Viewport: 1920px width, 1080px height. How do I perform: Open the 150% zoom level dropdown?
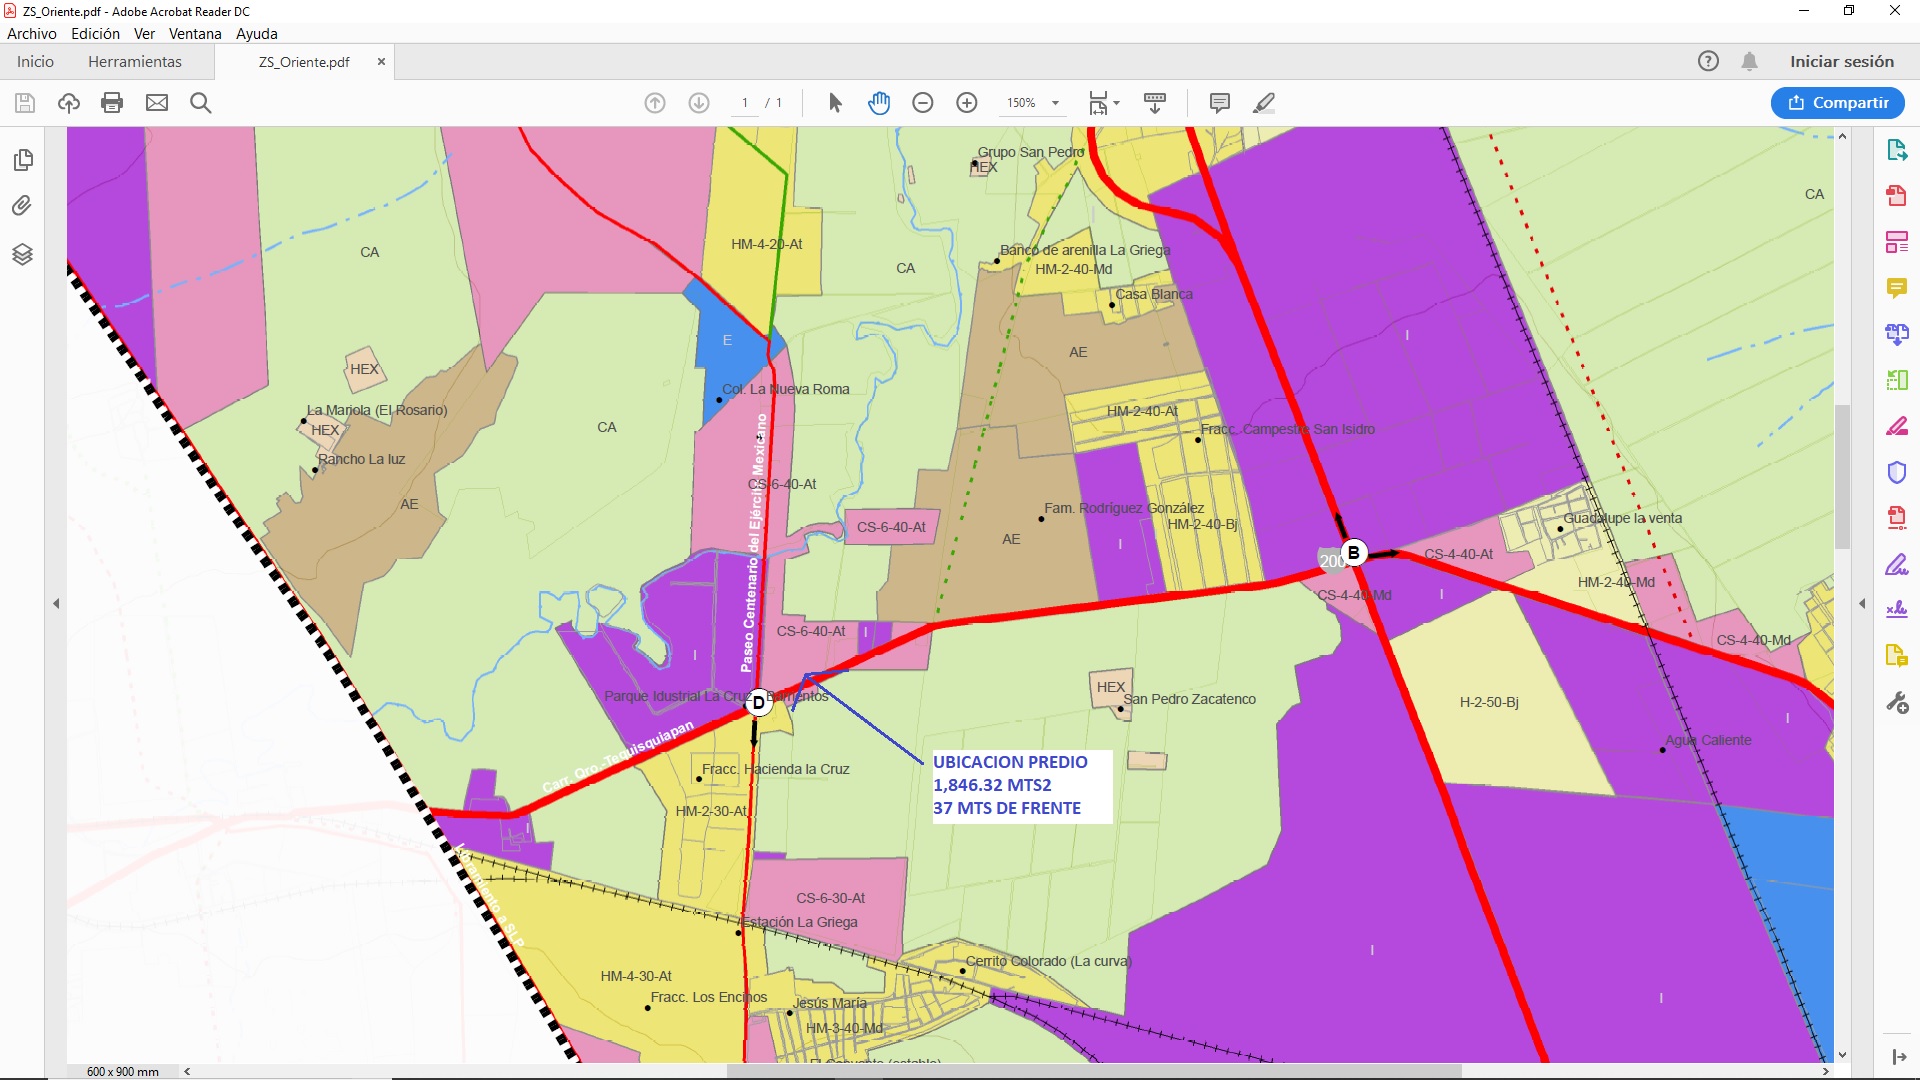[x=1055, y=103]
